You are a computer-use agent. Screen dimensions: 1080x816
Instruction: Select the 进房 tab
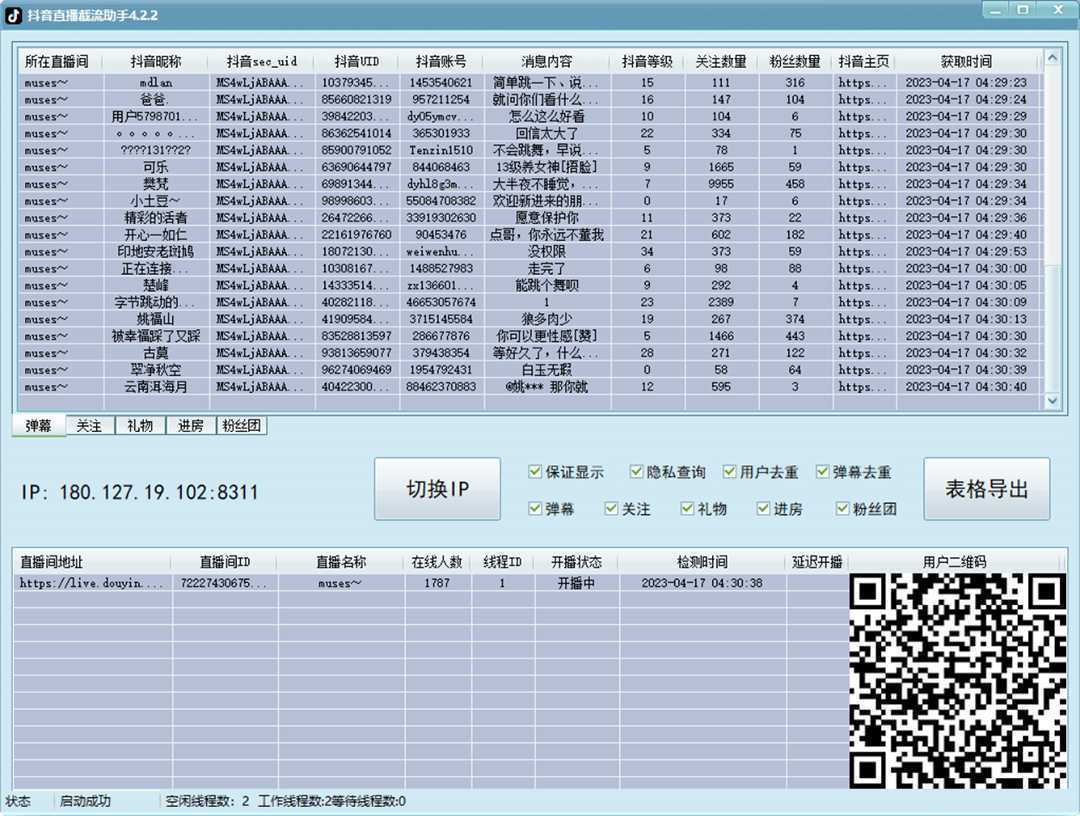click(190, 425)
